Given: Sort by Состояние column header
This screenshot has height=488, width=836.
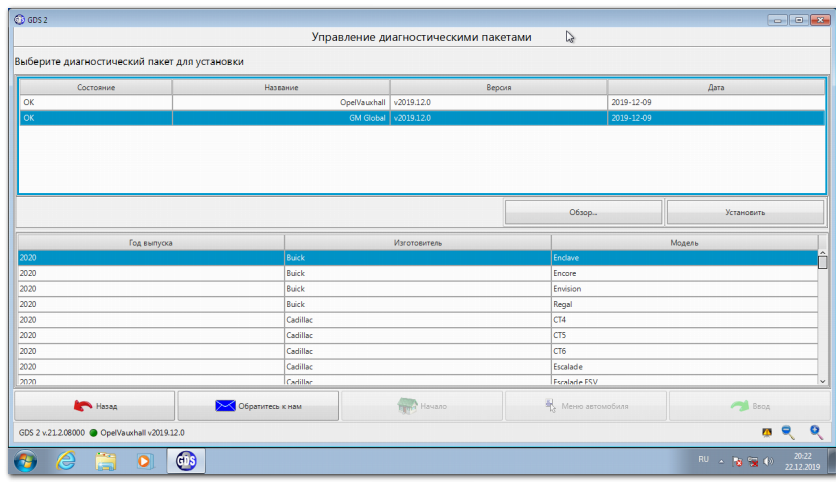Looking at the screenshot, I should (x=96, y=87).
